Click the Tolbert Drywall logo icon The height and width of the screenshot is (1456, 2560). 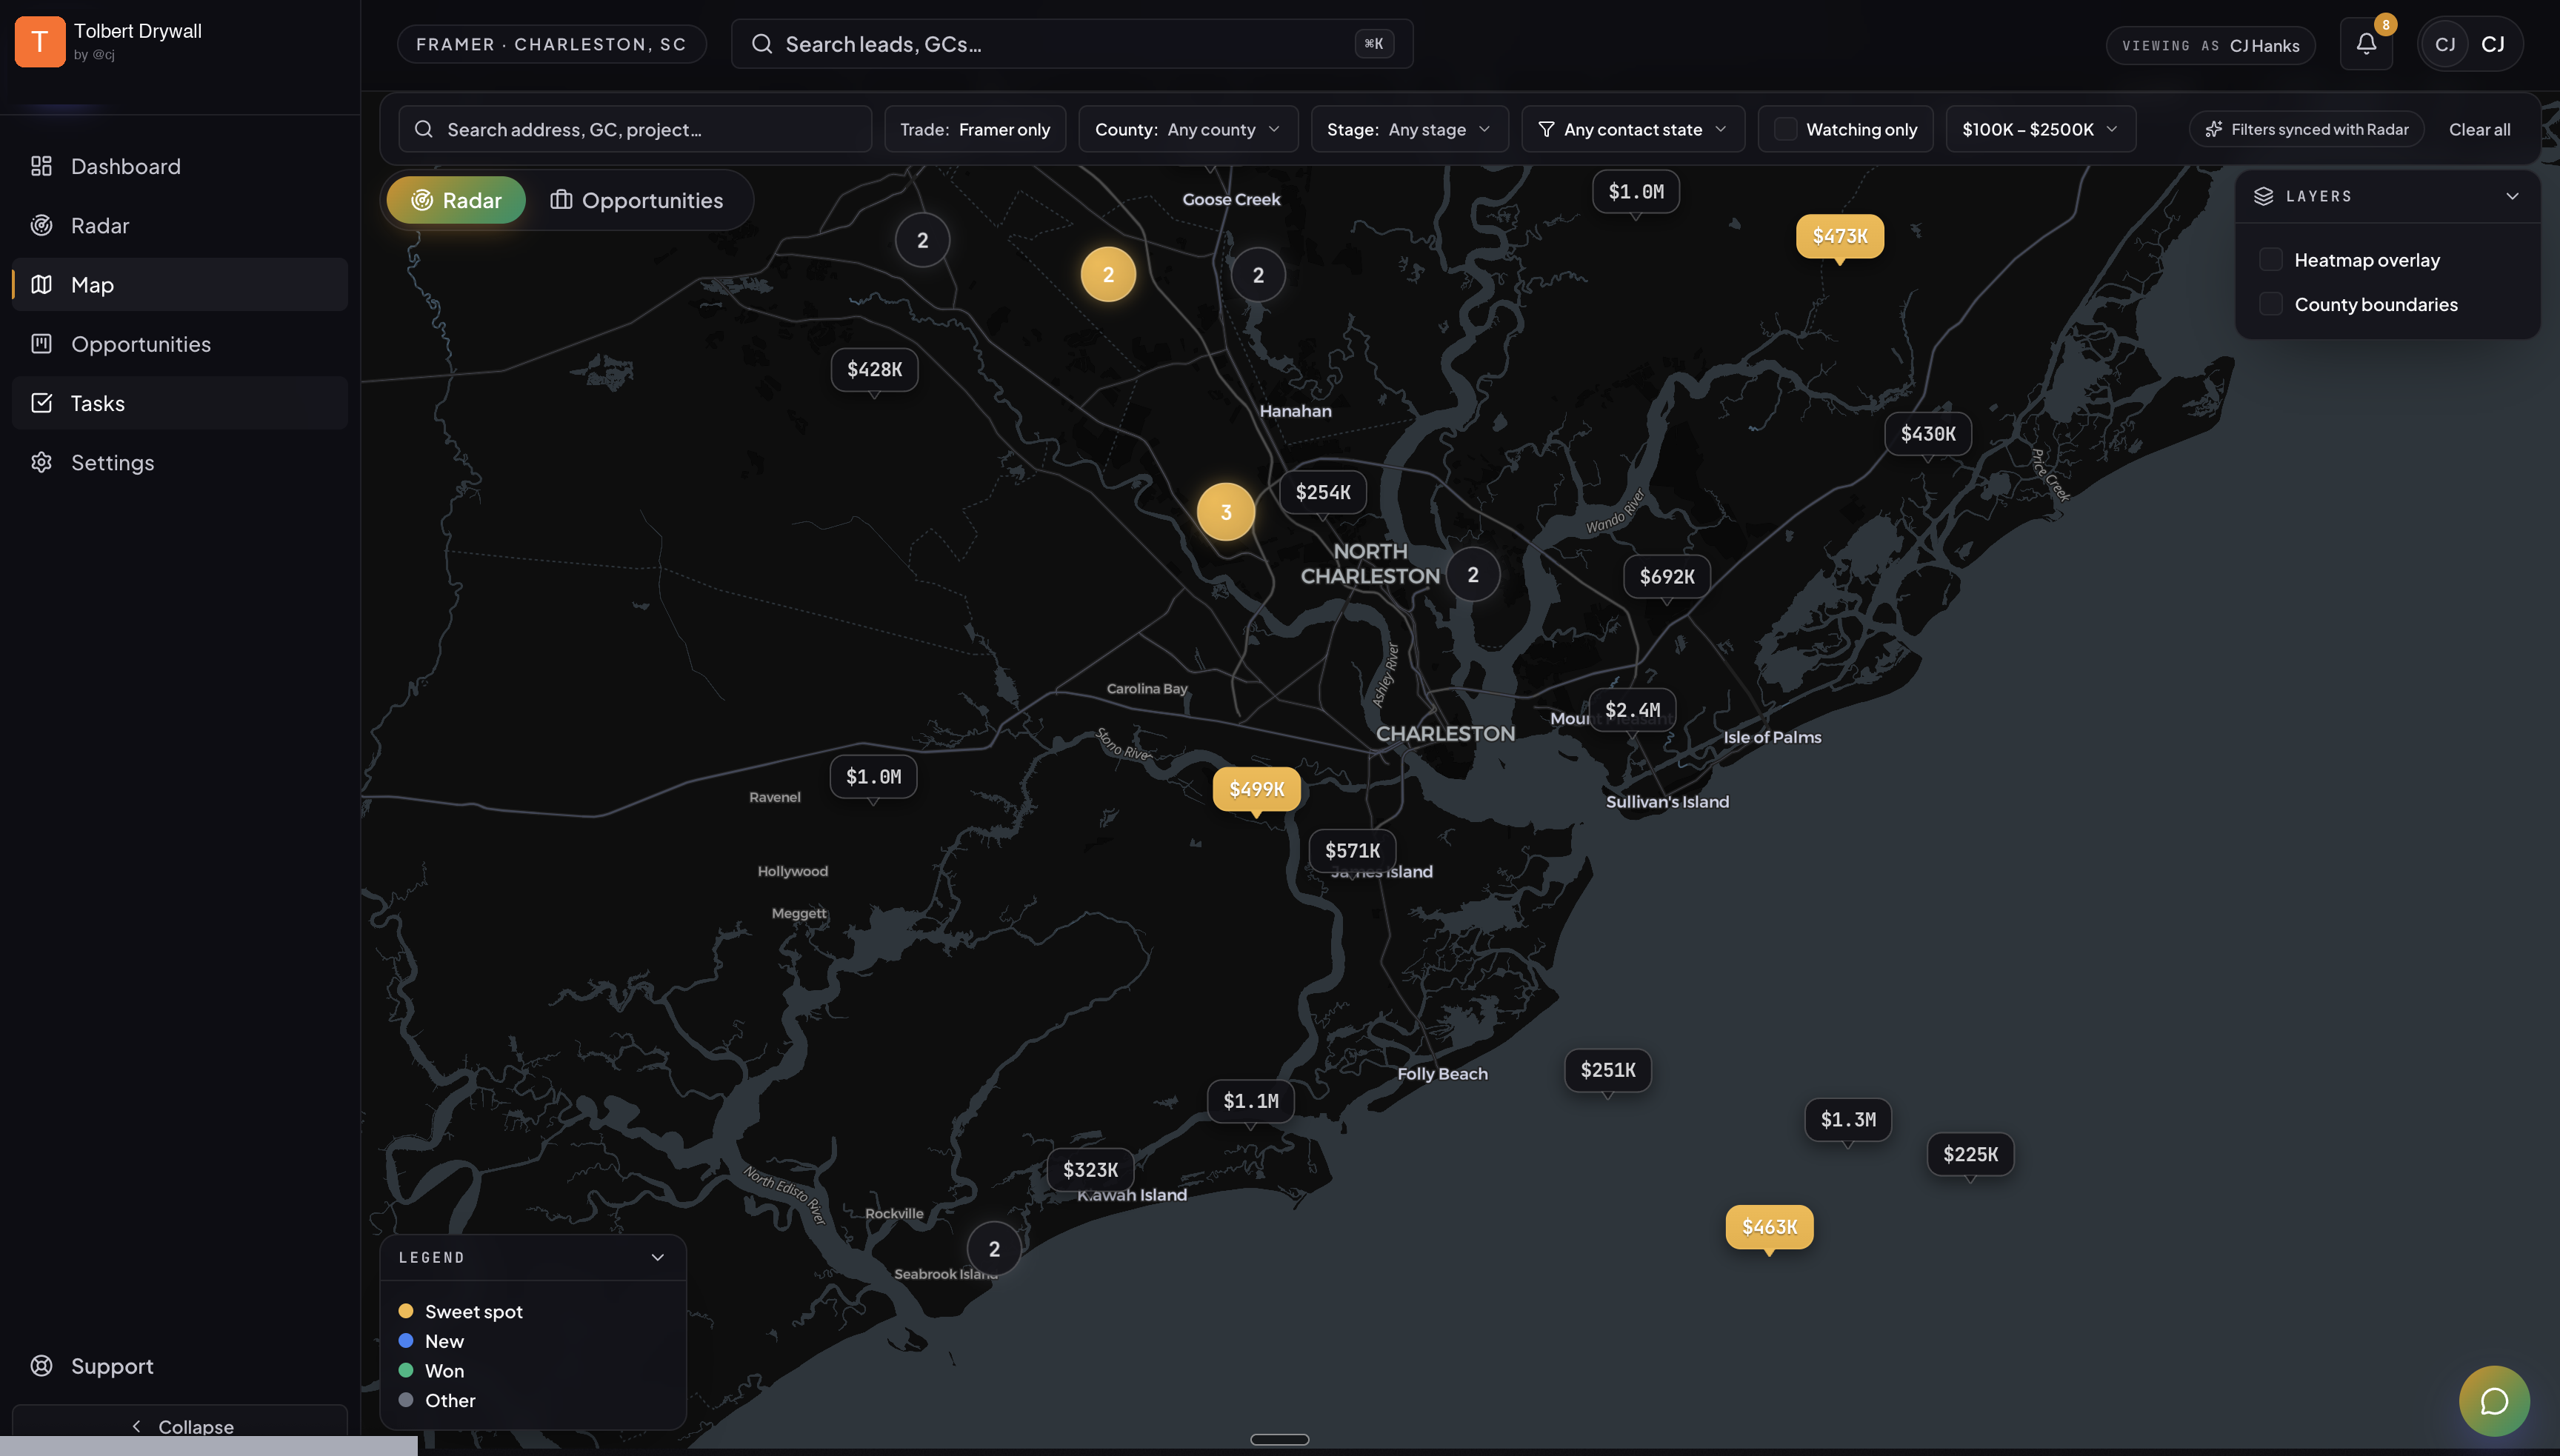coord(40,41)
